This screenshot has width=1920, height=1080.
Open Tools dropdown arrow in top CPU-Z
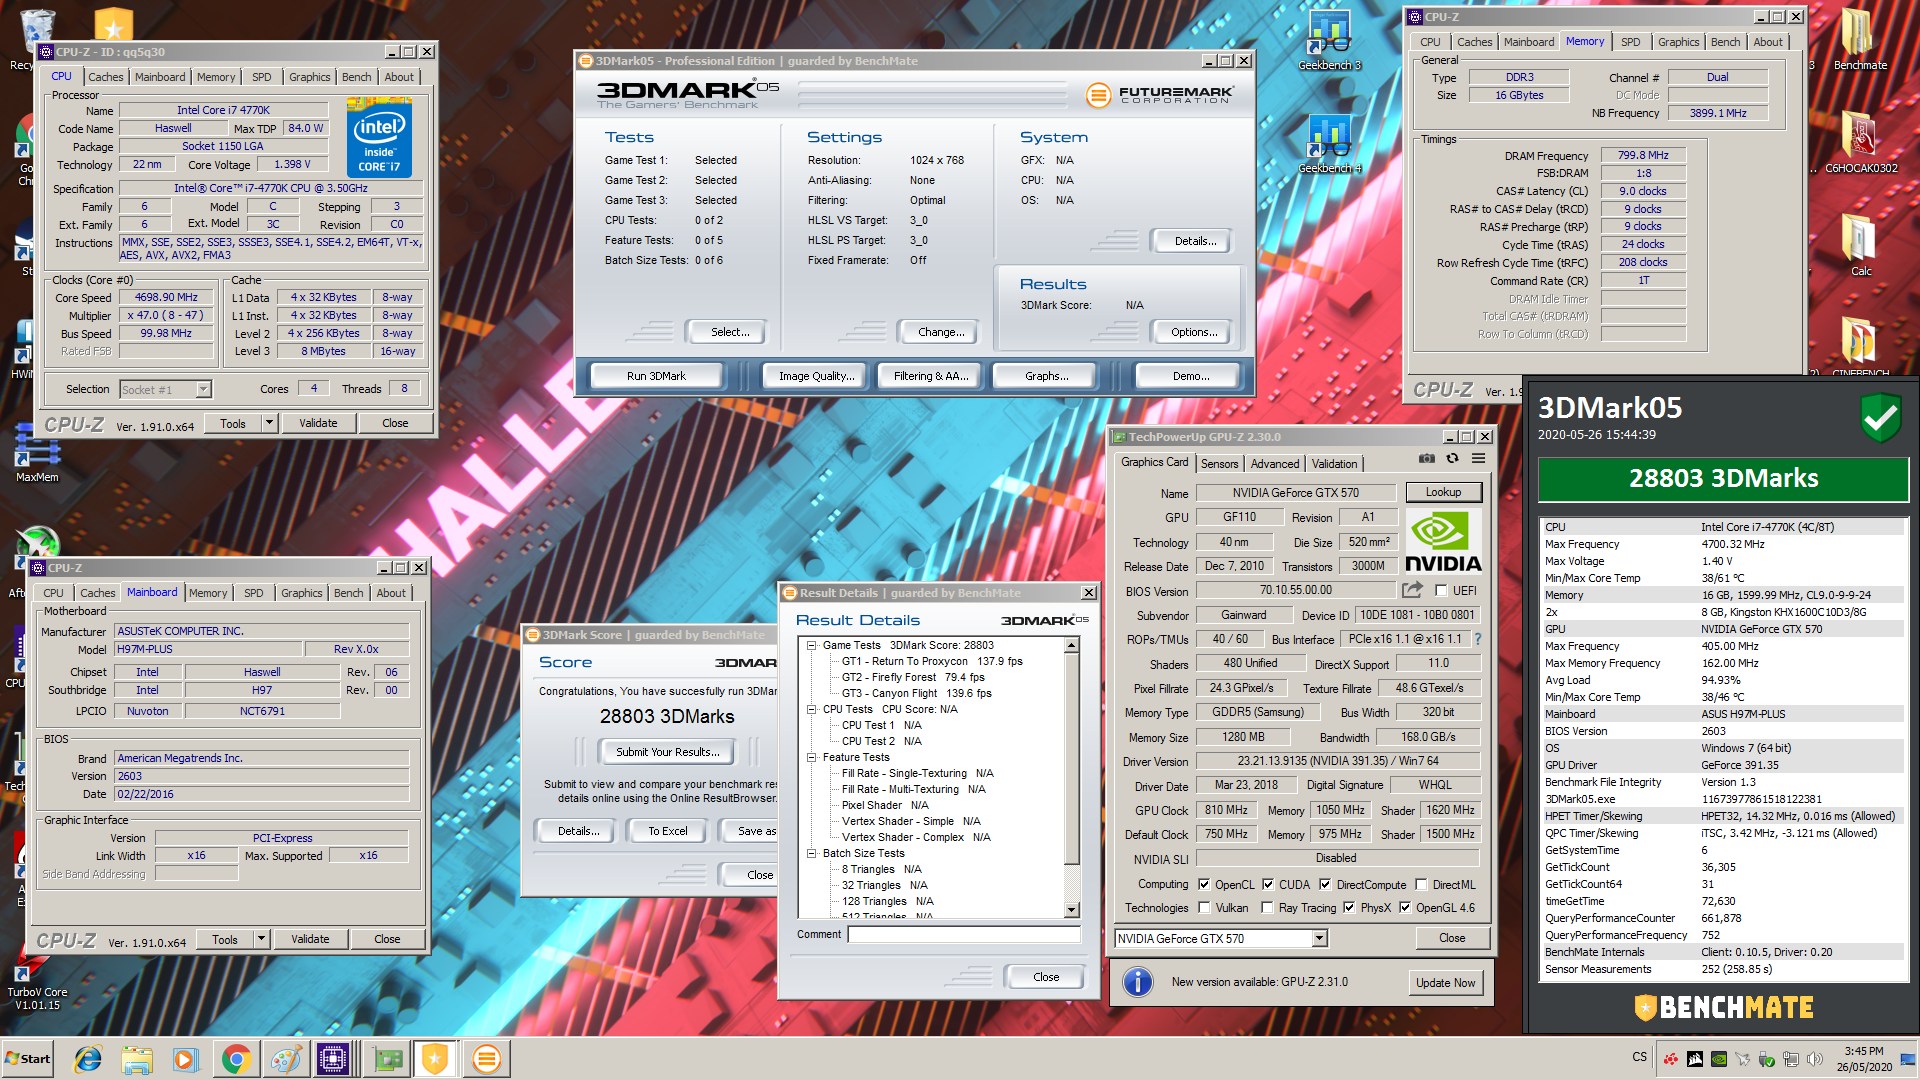[x=269, y=423]
